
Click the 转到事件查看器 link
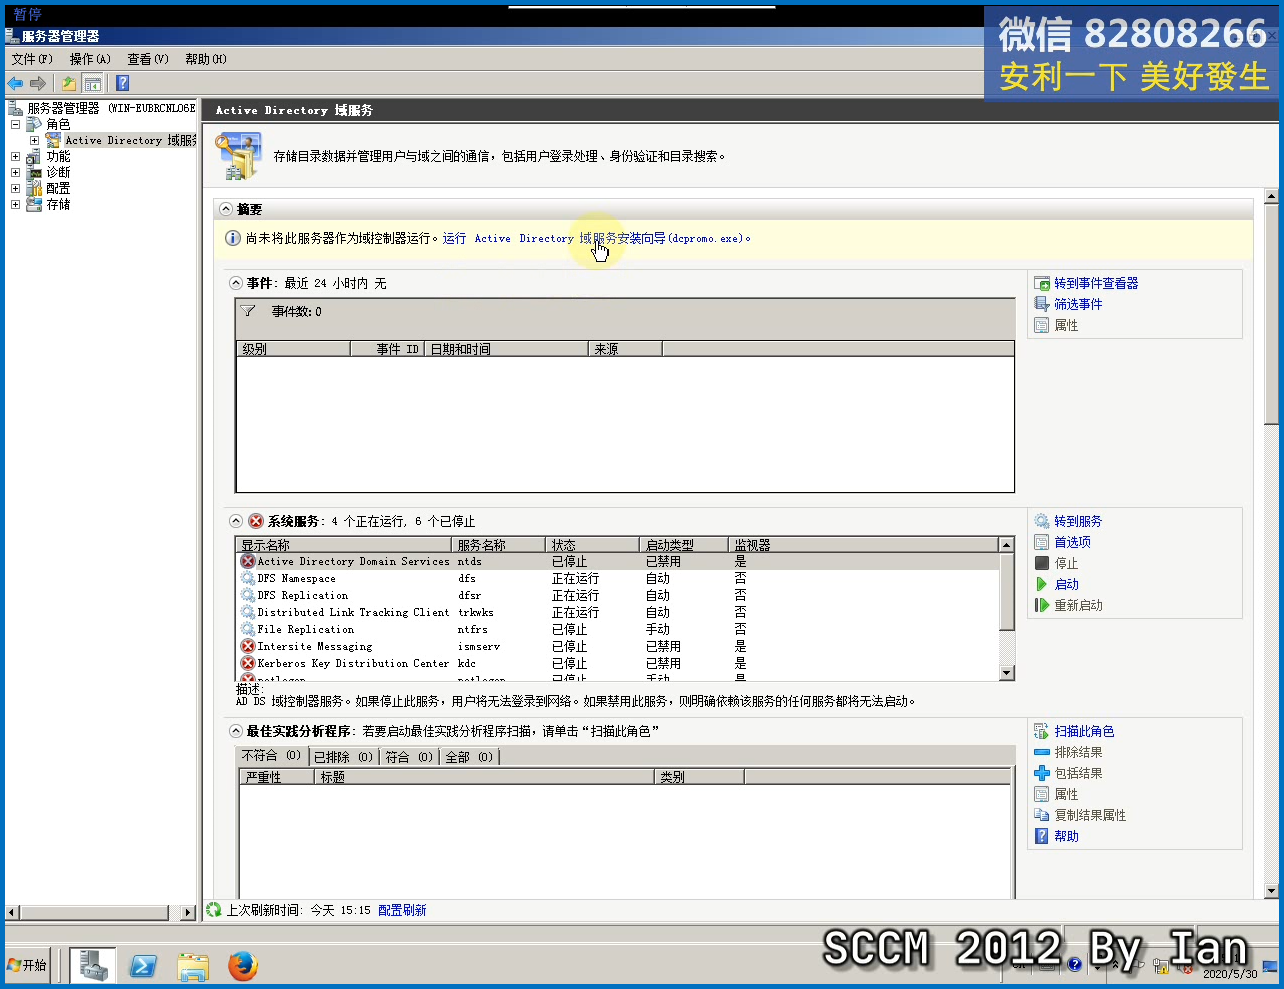pos(1096,283)
